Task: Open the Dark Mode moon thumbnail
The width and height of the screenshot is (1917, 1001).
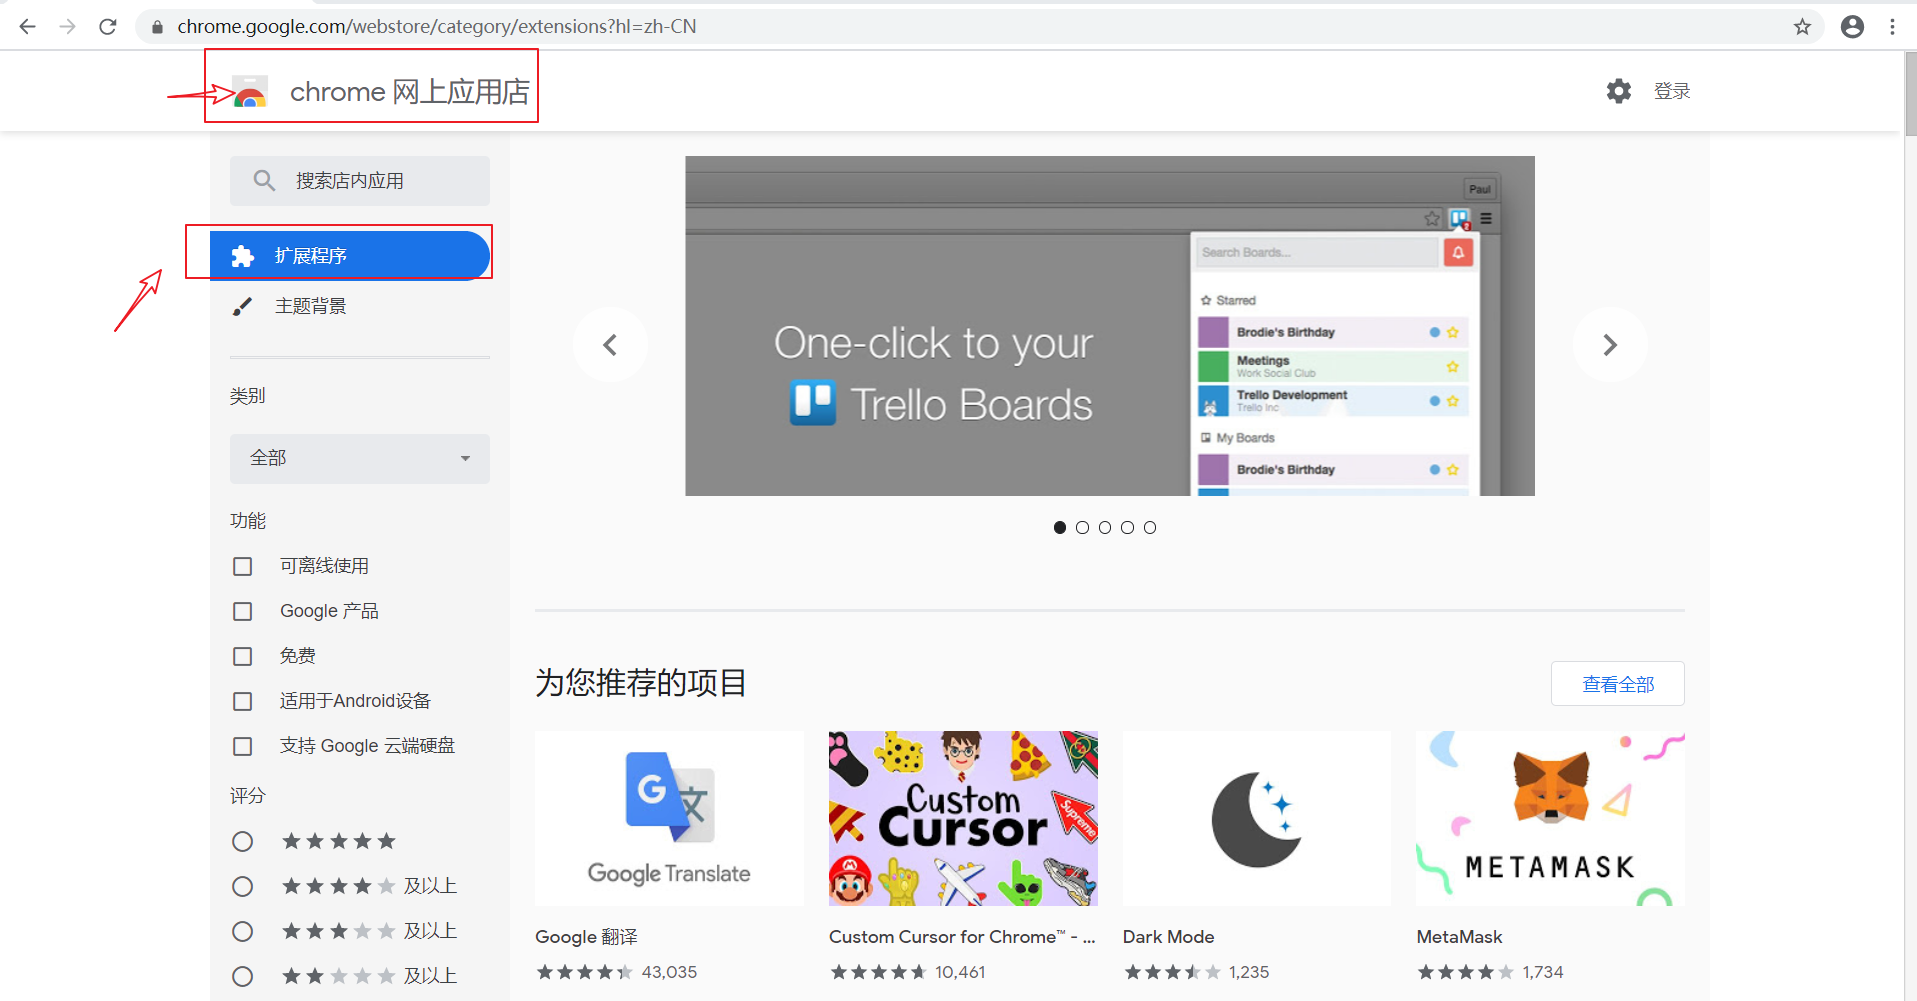Action: 1257,818
